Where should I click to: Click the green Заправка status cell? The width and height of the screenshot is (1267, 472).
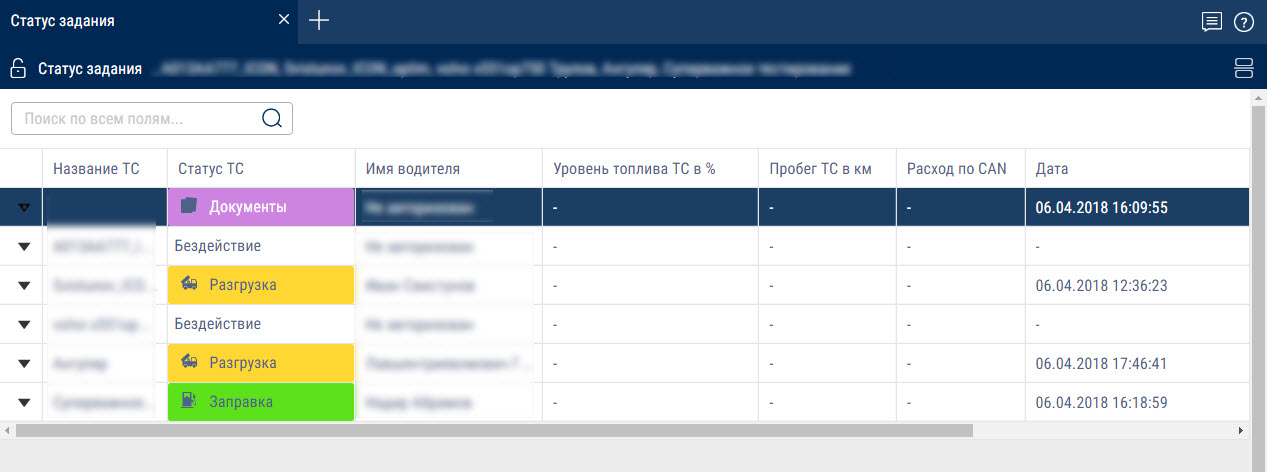click(x=261, y=402)
